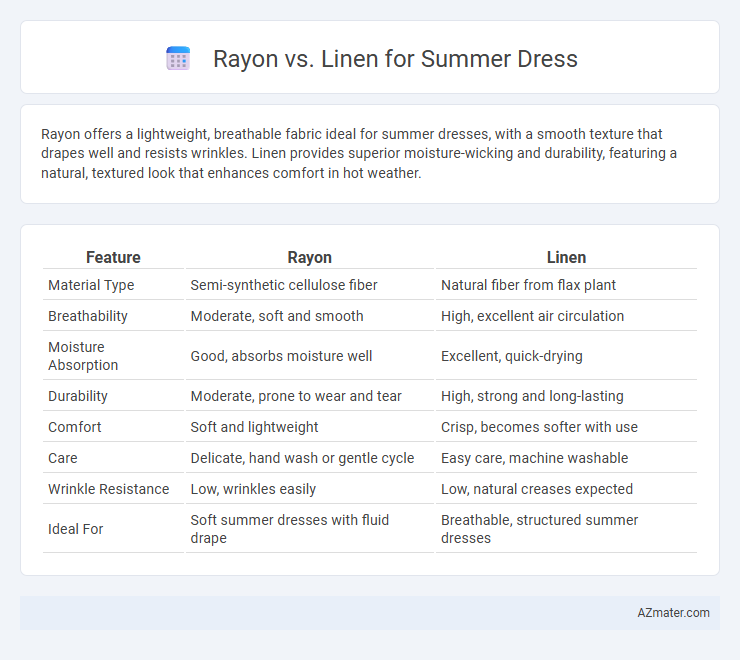Image resolution: width=740 pixels, height=660 pixels.
Task: Click 'Low, natural creases expected' cell
Action: [537, 489]
